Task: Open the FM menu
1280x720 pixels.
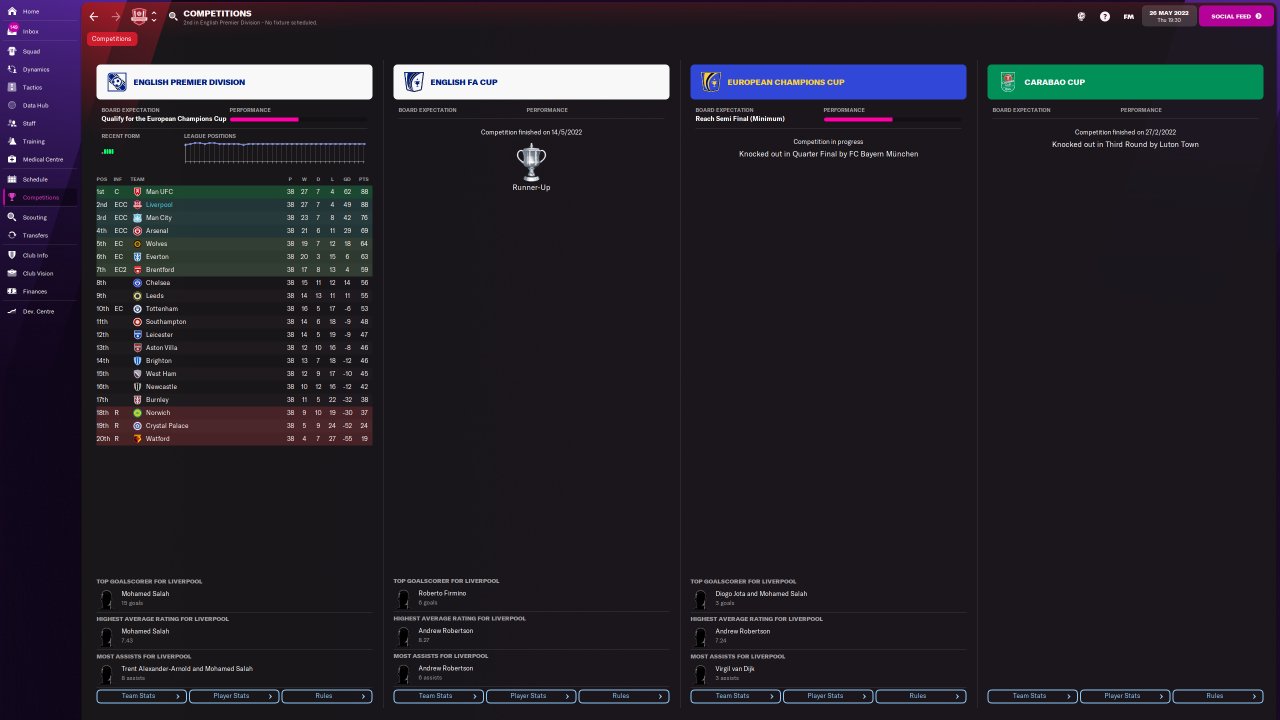Action: tap(1129, 16)
